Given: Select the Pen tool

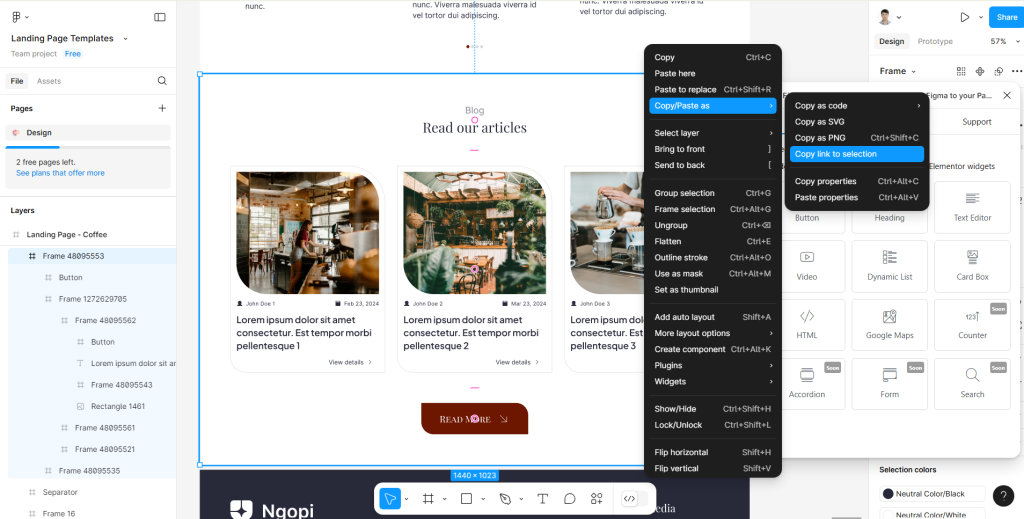Looking at the screenshot, I should click(505, 499).
